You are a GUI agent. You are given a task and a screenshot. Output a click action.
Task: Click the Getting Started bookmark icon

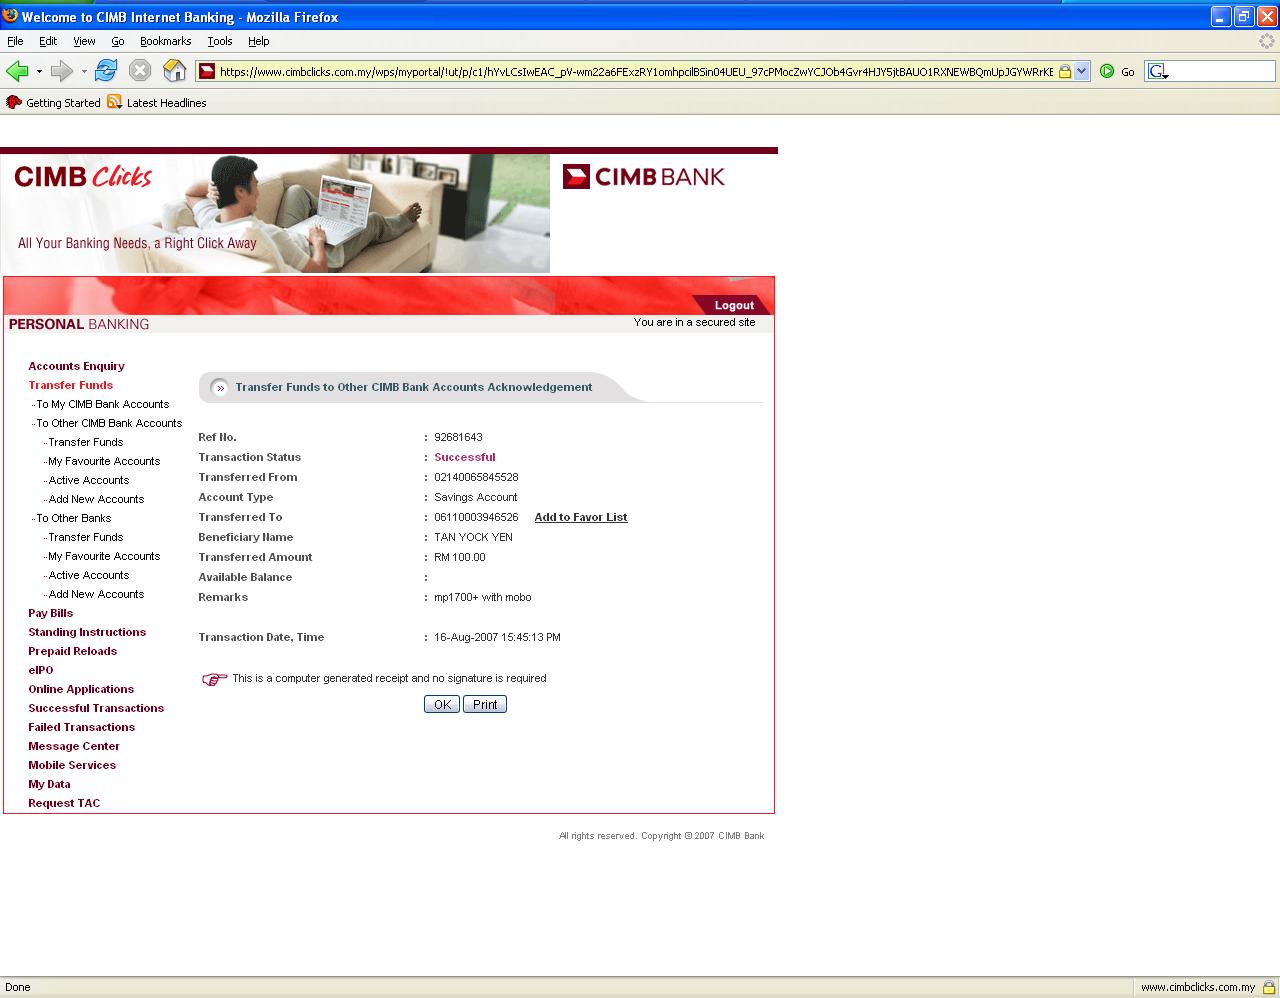tap(14, 102)
